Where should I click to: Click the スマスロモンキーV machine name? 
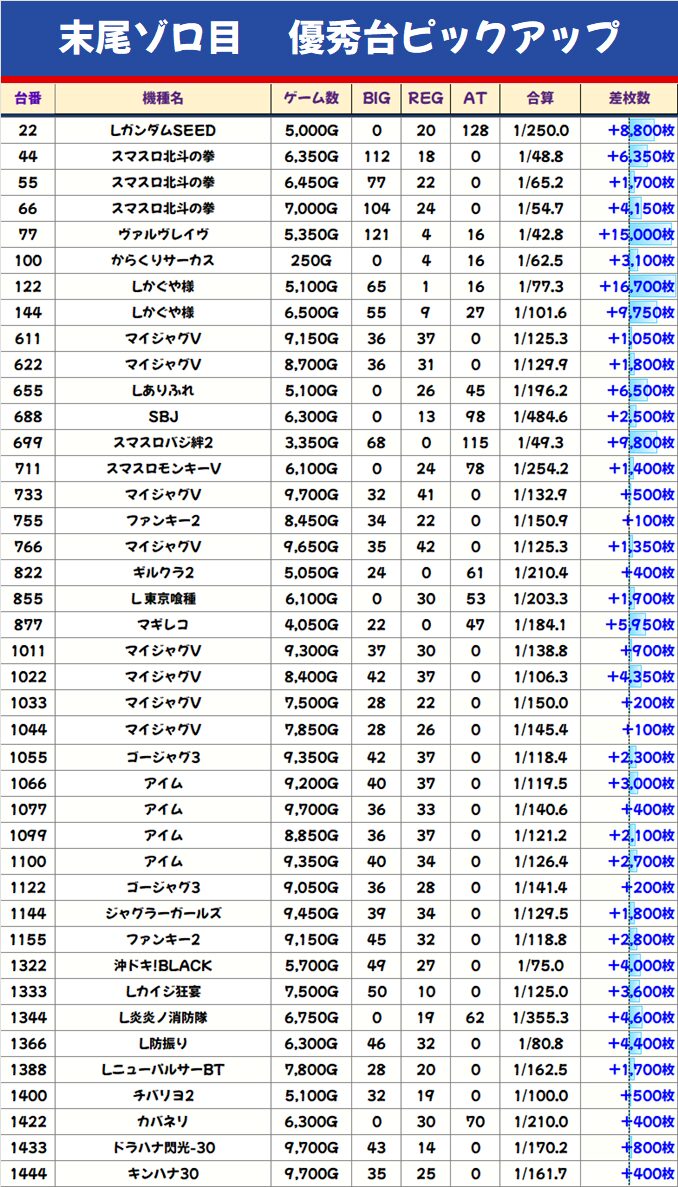[x=163, y=469]
